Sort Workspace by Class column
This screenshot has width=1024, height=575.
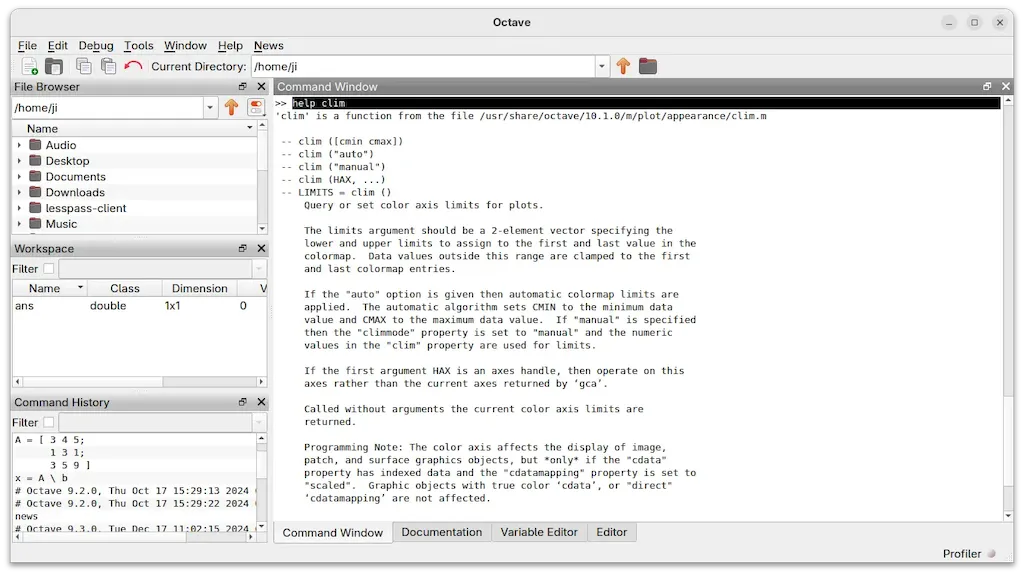[124, 288]
